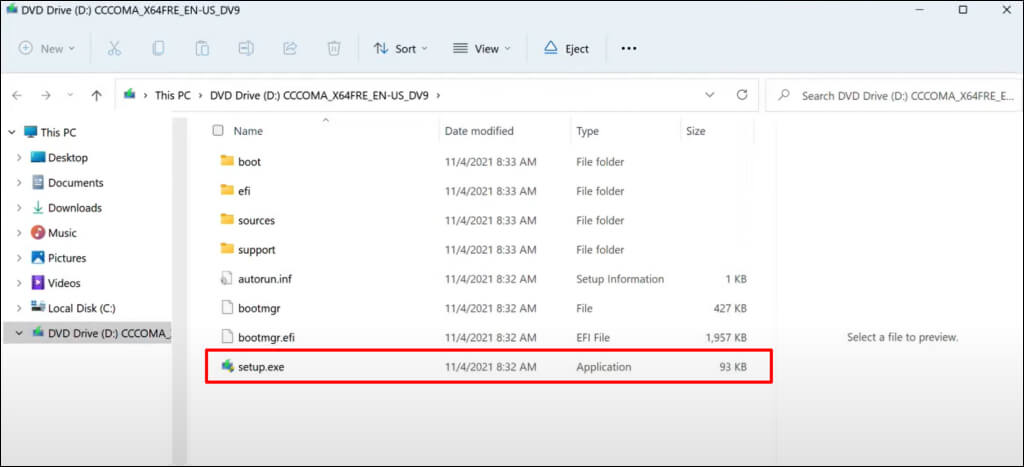
Task: Select the setup.exe application file
Action: [x=263, y=367]
